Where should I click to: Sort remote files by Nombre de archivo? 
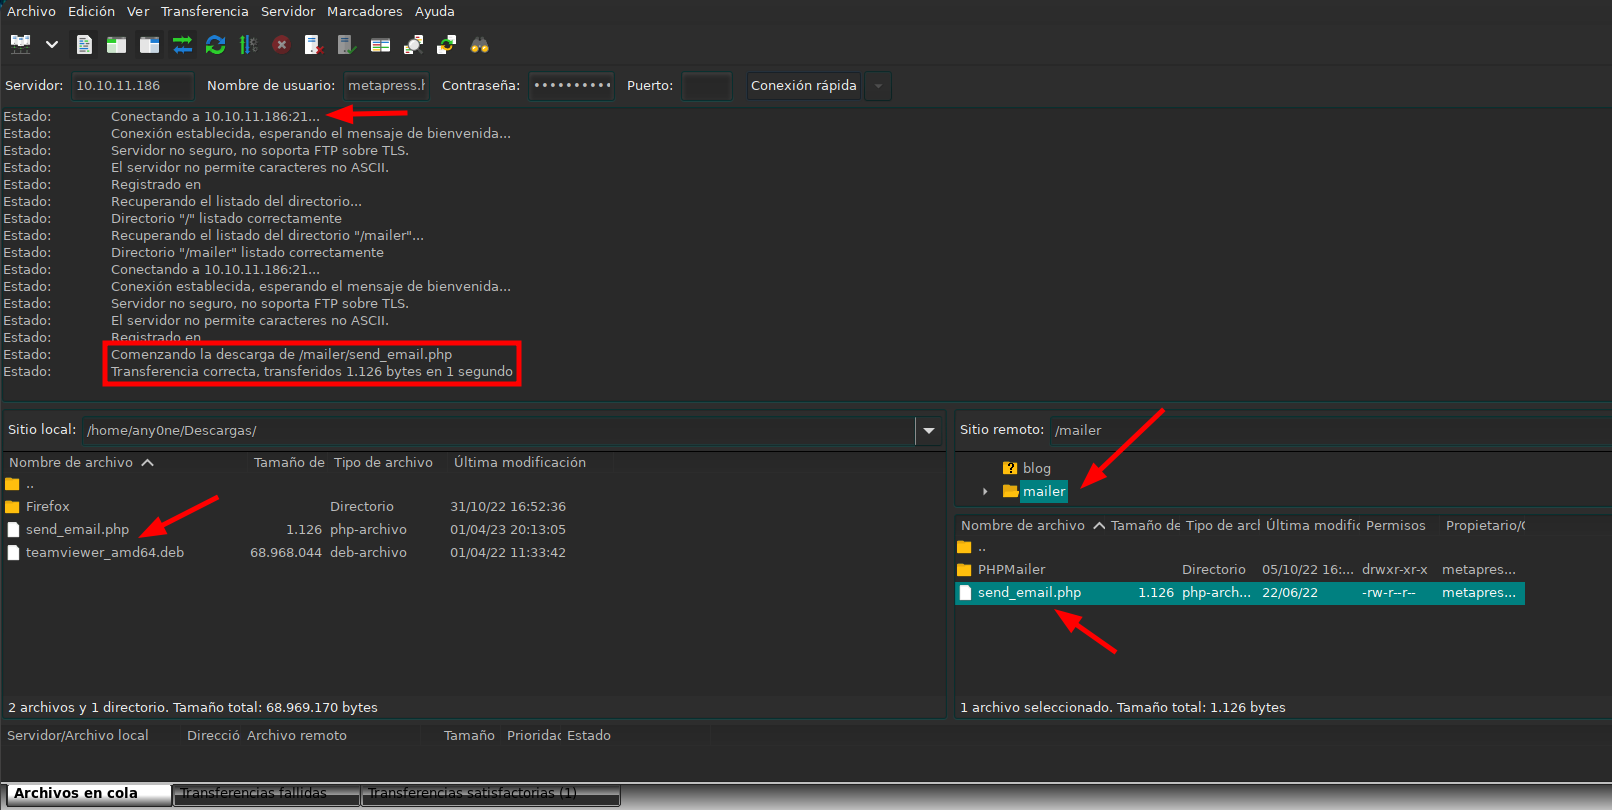click(x=1031, y=525)
